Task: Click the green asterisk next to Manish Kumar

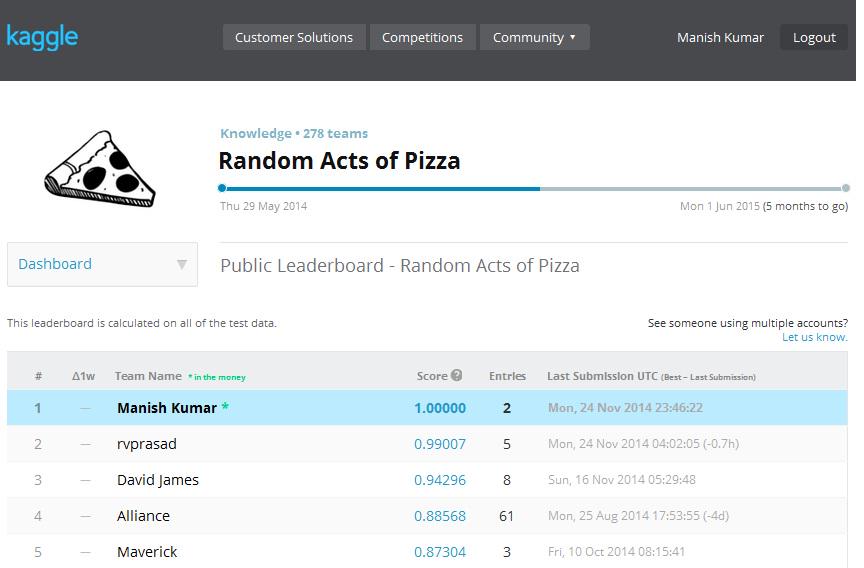Action: click(x=225, y=407)
